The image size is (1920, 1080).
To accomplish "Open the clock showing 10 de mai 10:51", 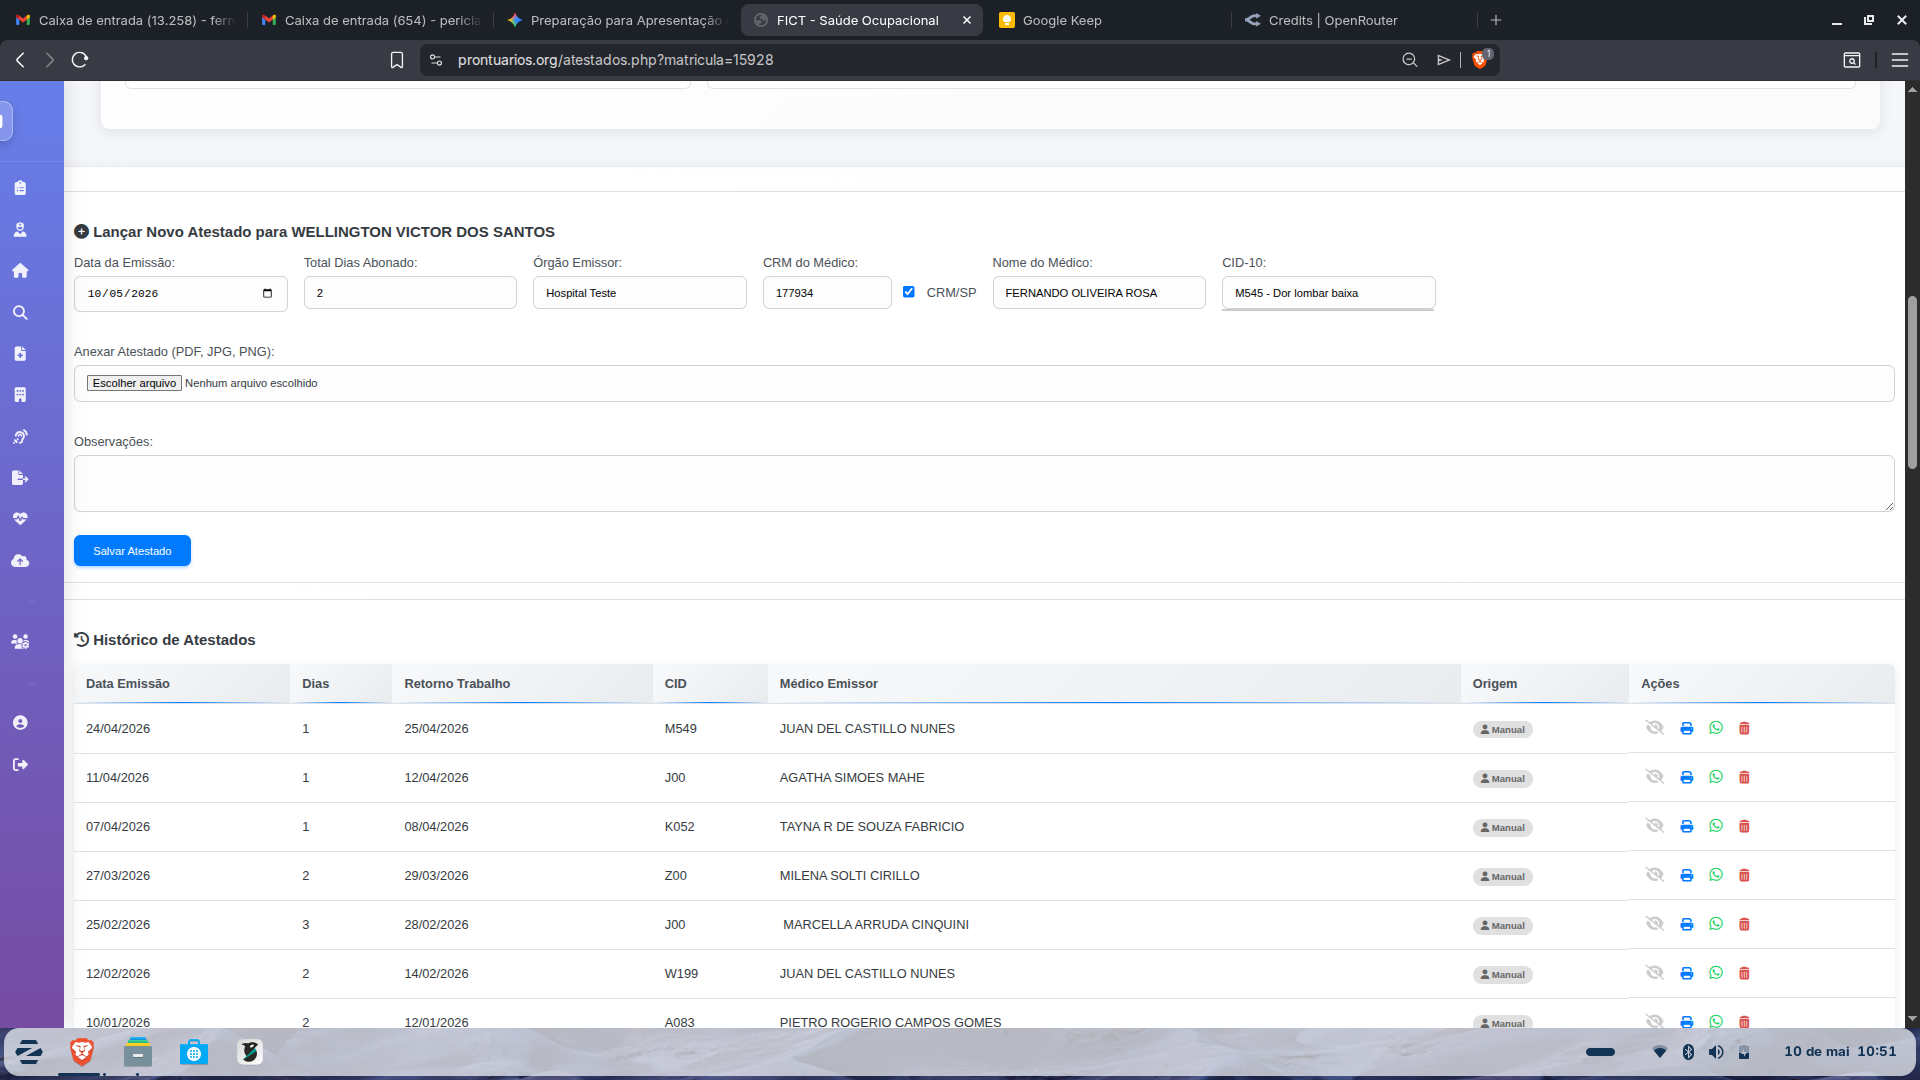I will (1840, 1052).
